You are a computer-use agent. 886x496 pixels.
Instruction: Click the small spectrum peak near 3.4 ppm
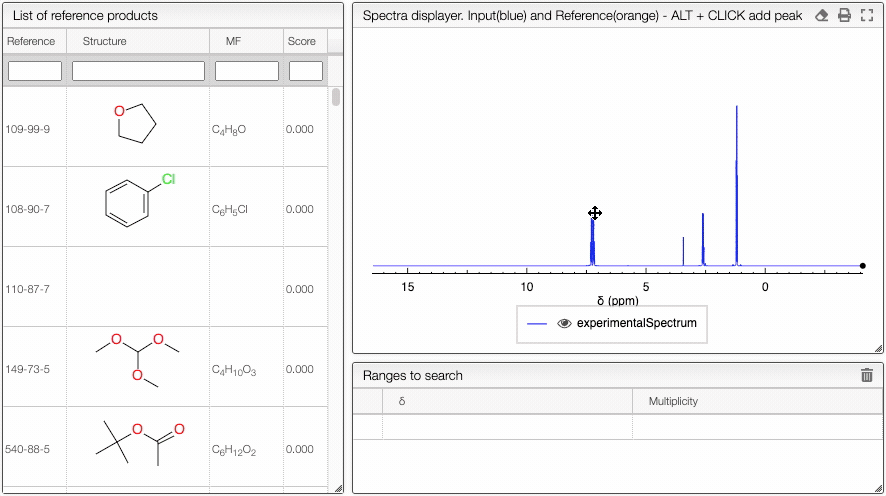[683, 251]
